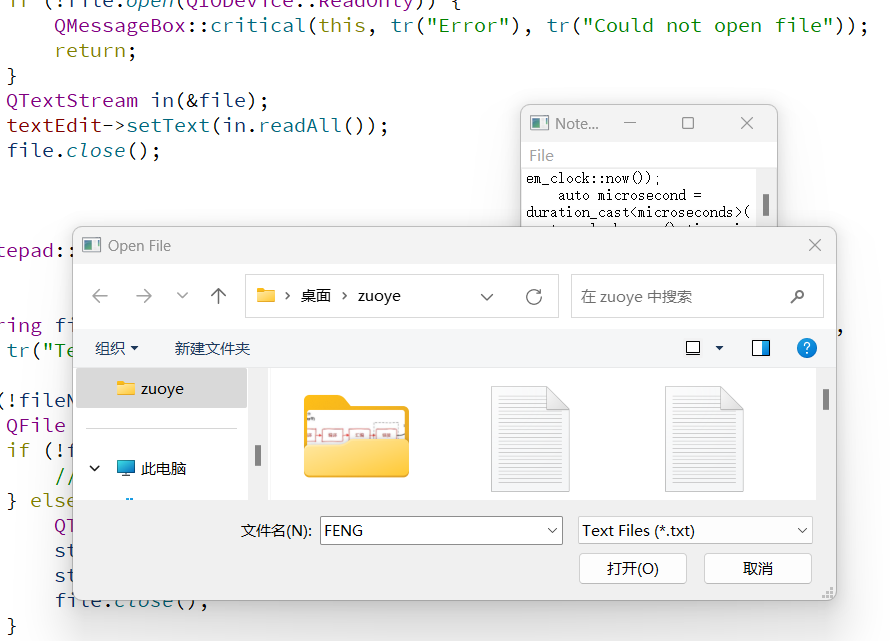Select 桌面 in the address path
Image resolution: width=890 pixels, height=641 pixels.
click(x=316, y=296)
